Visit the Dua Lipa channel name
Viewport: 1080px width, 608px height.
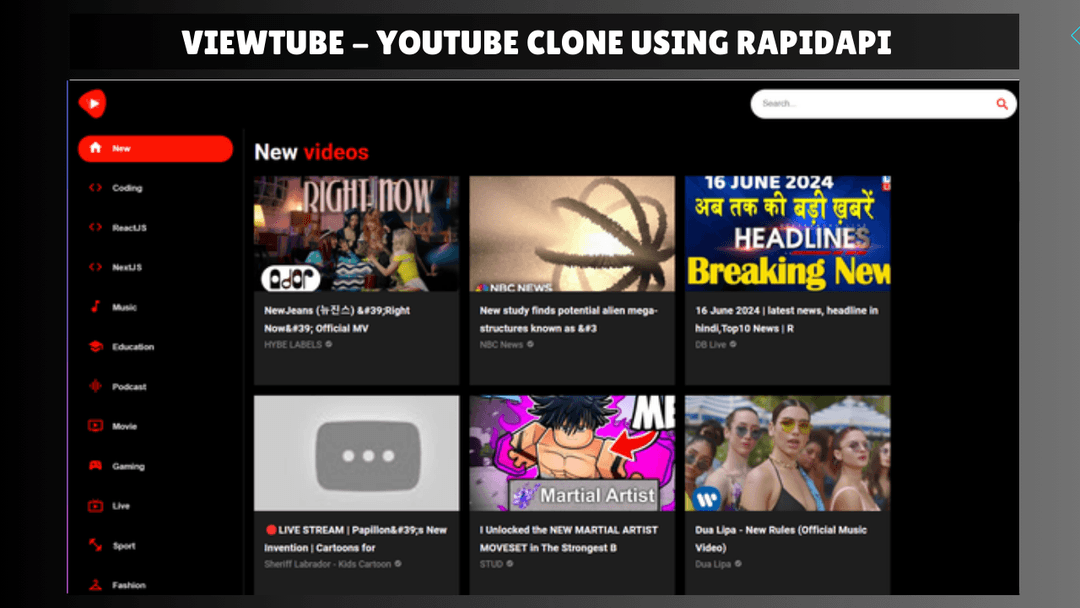click(713, 564)
